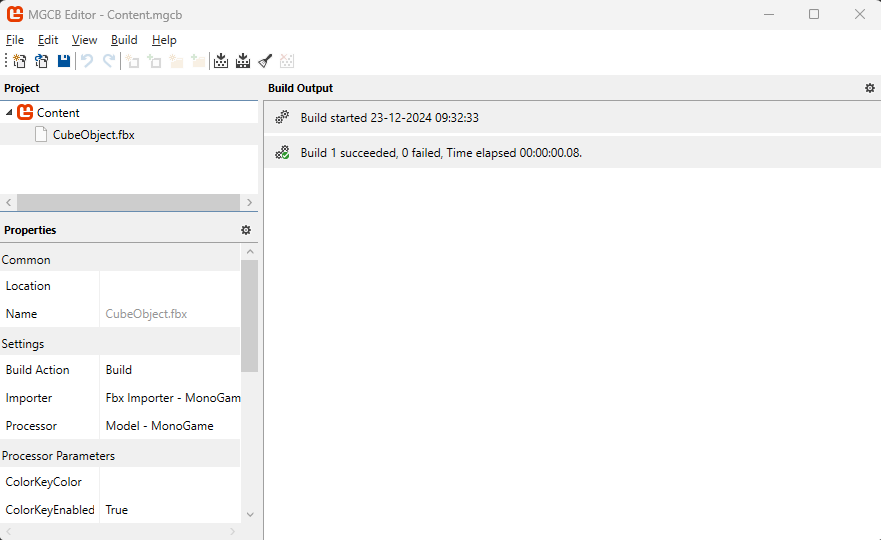Click the Name field showing CubeObject.fbx
Image resolution: width=881 pixels, height=540 pixels.
pos(170,314)
